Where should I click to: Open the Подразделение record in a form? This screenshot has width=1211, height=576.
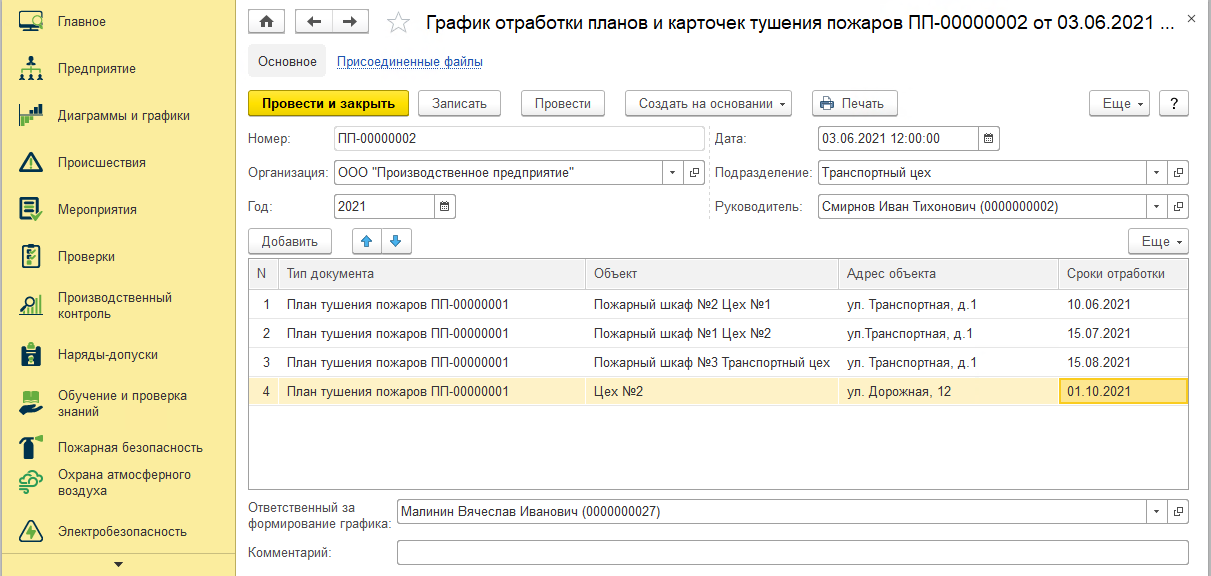tap(1179, 173)
